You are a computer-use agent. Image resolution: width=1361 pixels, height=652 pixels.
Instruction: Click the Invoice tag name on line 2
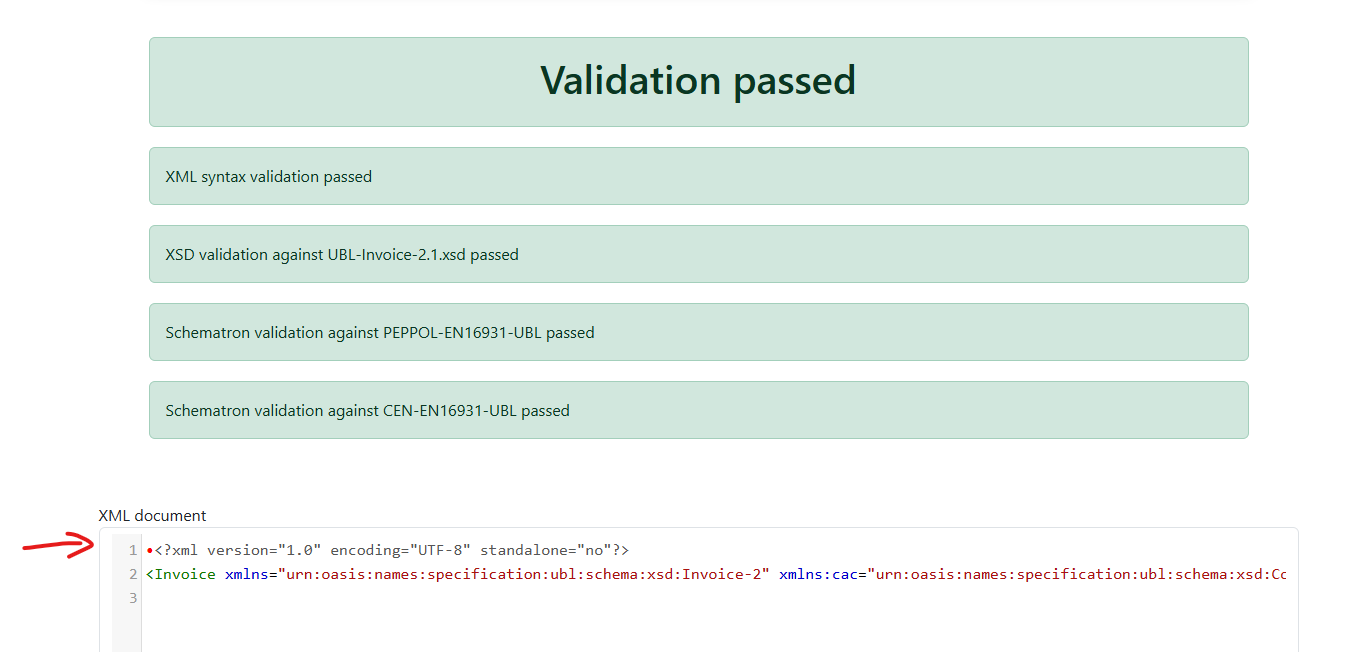[185, 575]
